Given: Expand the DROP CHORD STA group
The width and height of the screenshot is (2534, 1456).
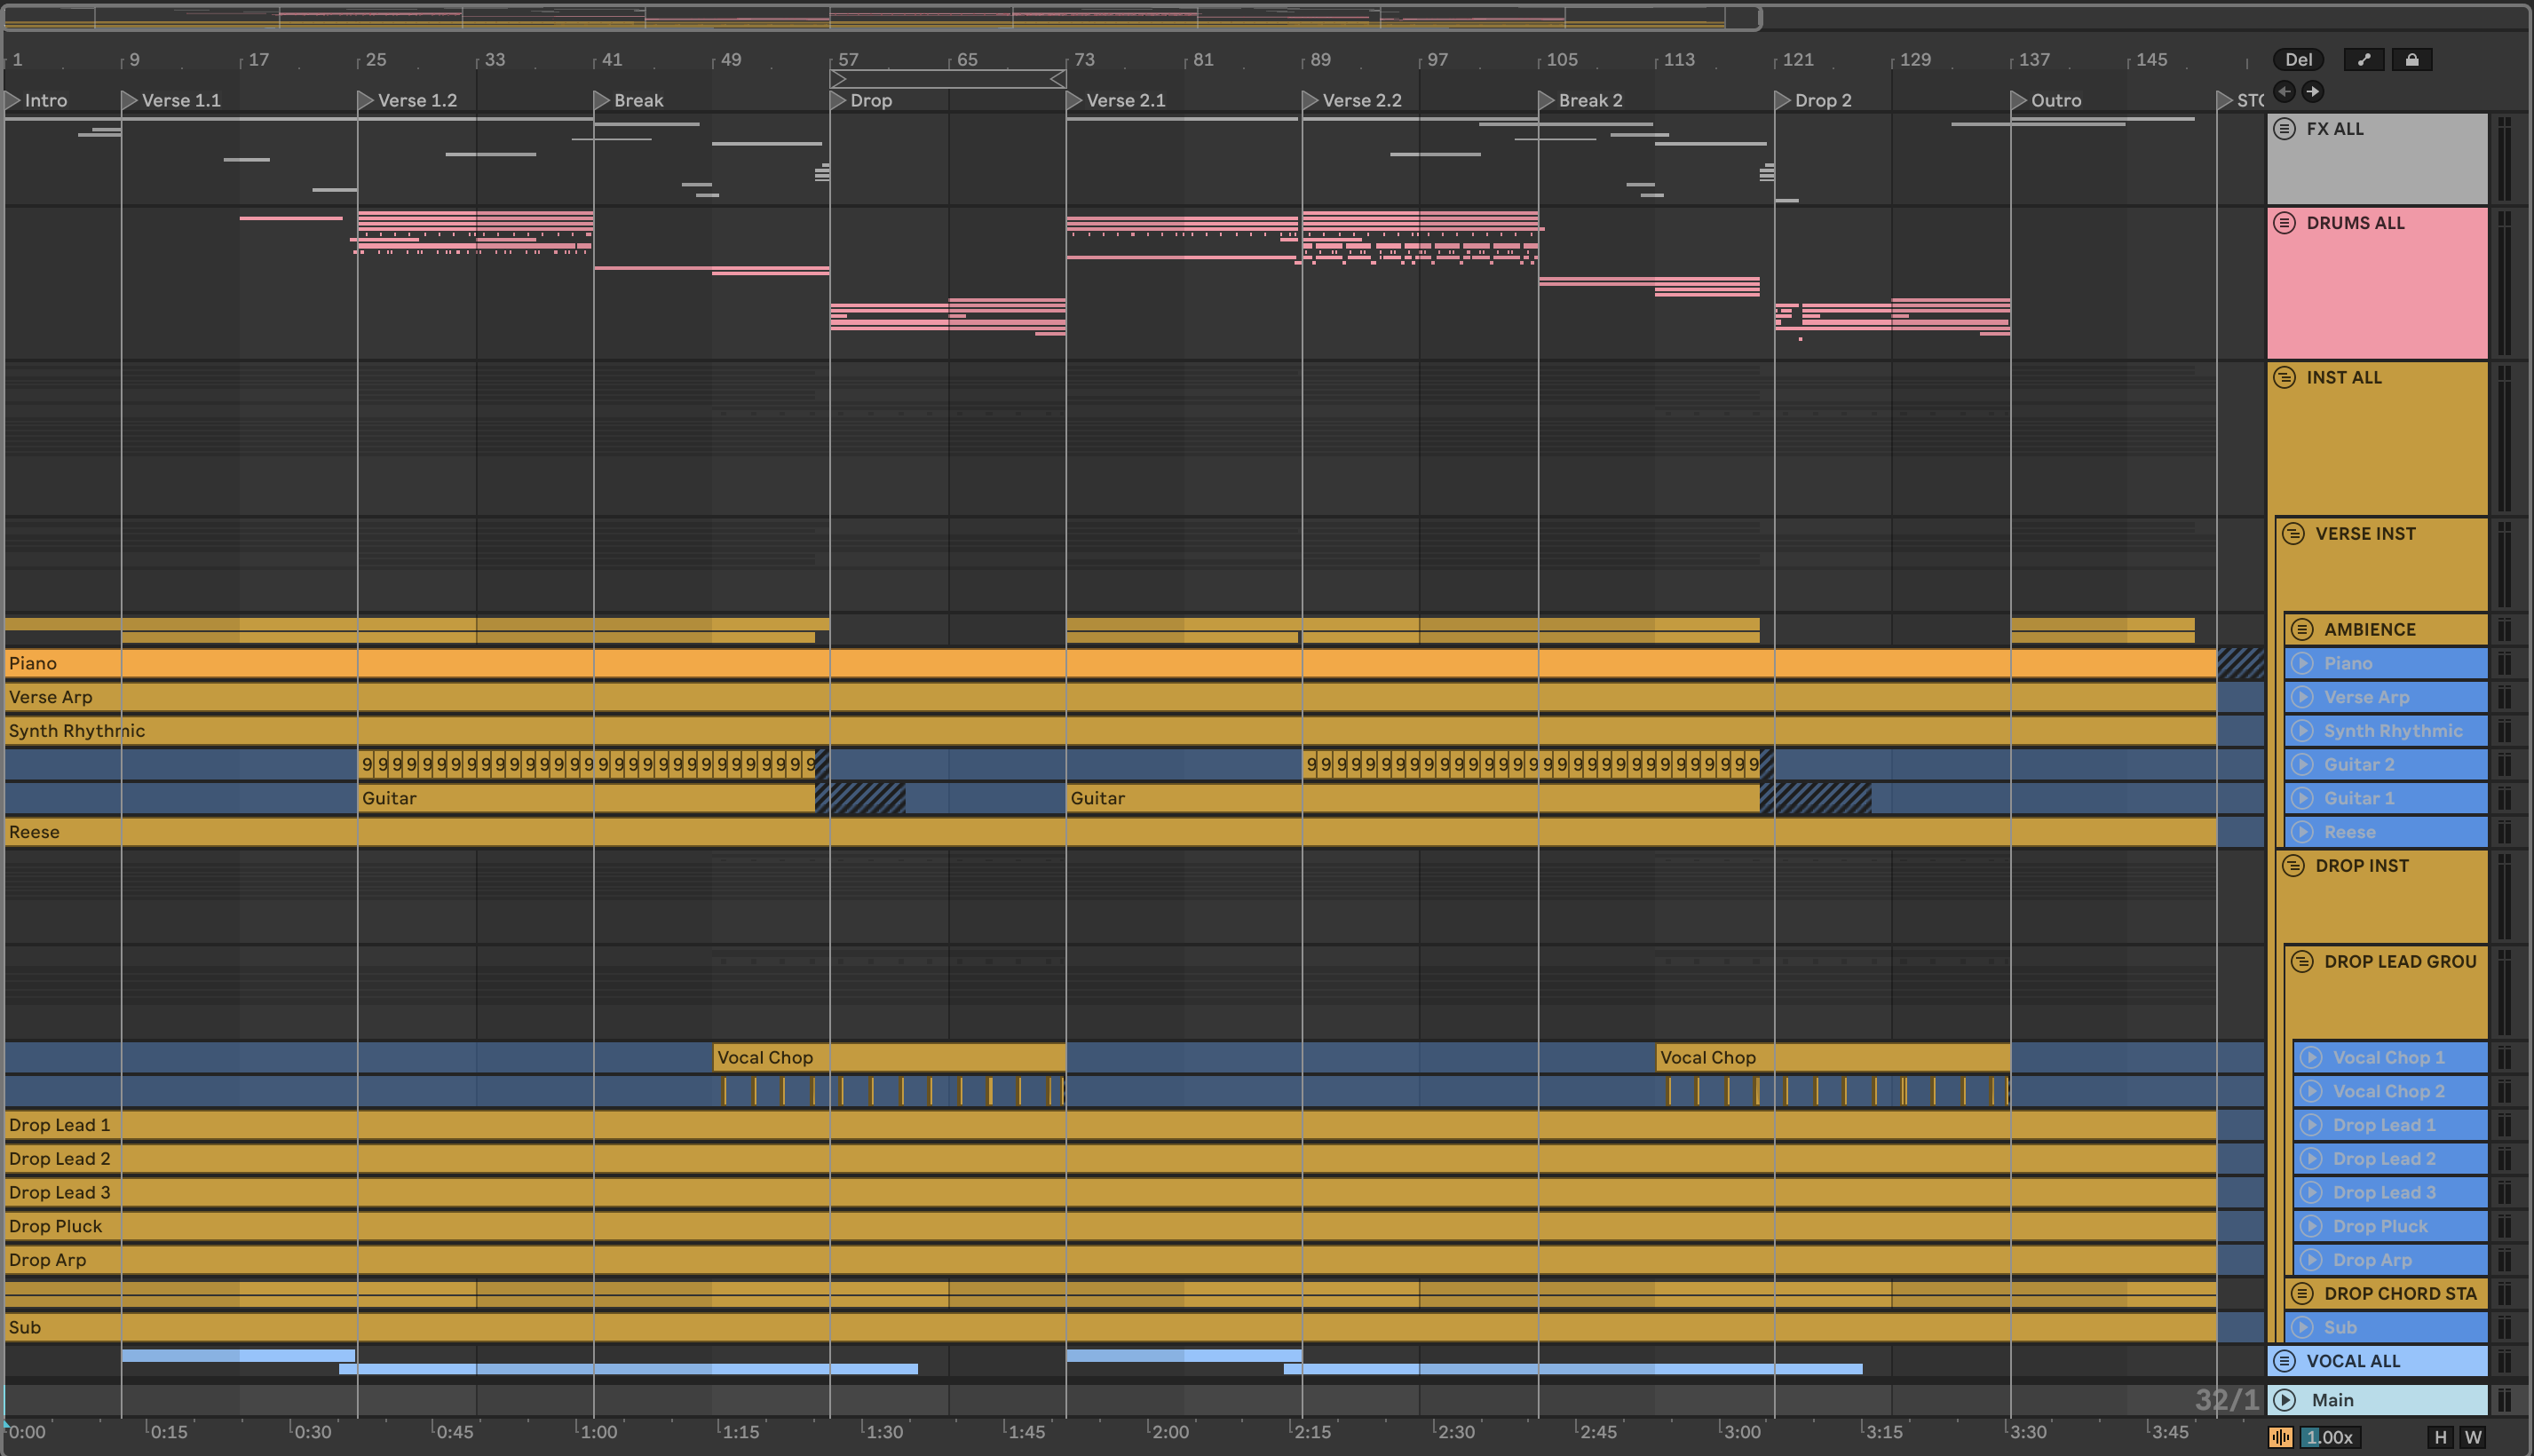Looking at the screenshot, I should pos(2302,1293).
